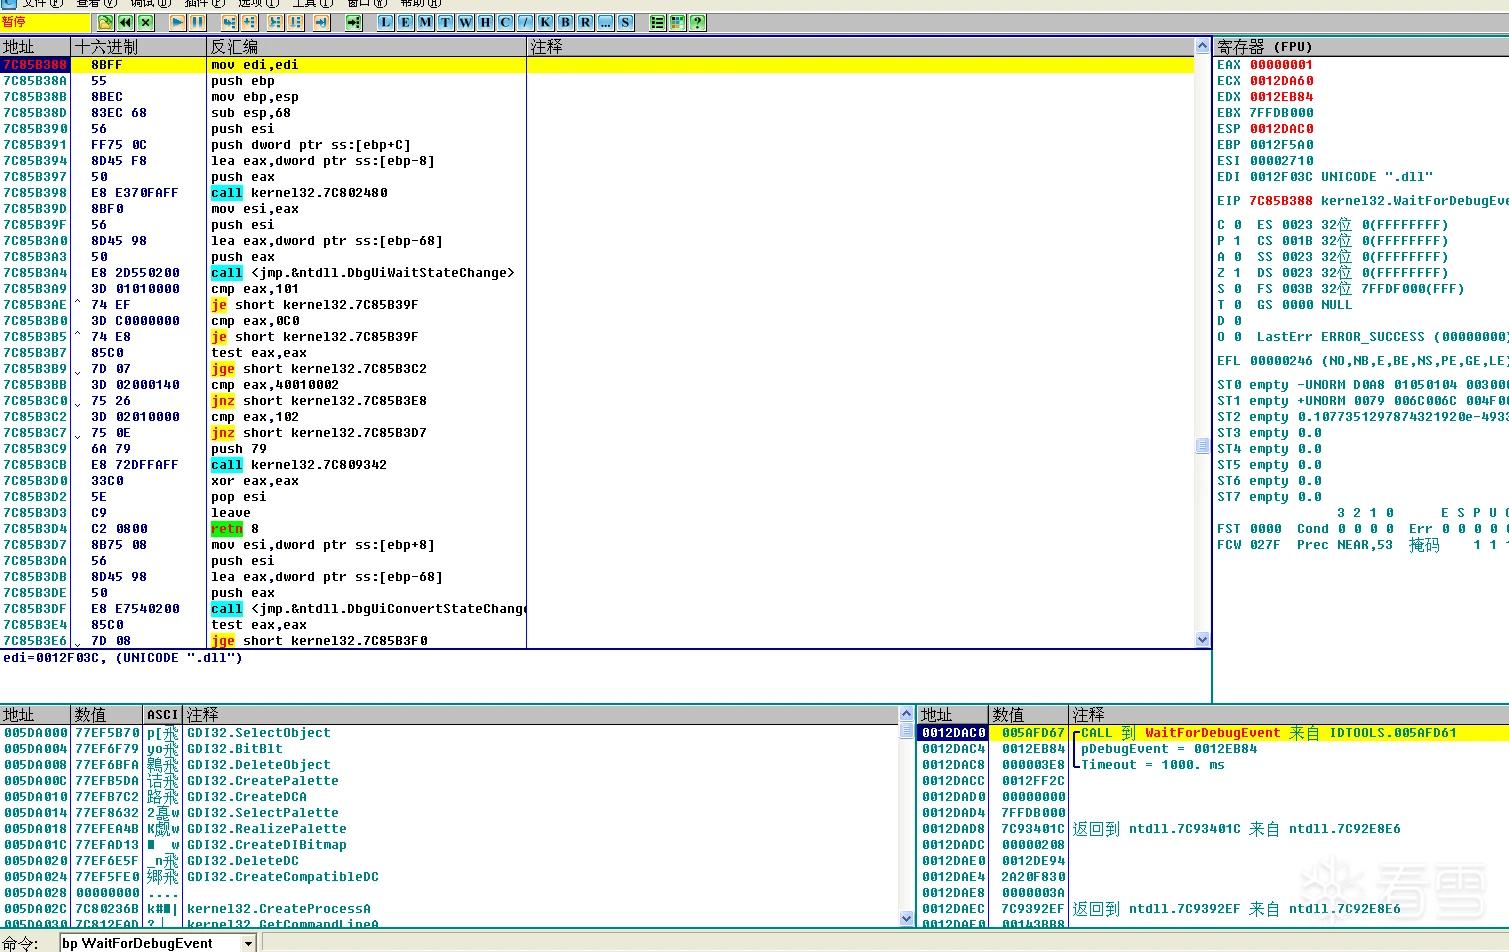Viewport: 1509px width, 952px height.
Task: Select stack row pDebugEvent = 0012EB84
Action: point(1212,749)
